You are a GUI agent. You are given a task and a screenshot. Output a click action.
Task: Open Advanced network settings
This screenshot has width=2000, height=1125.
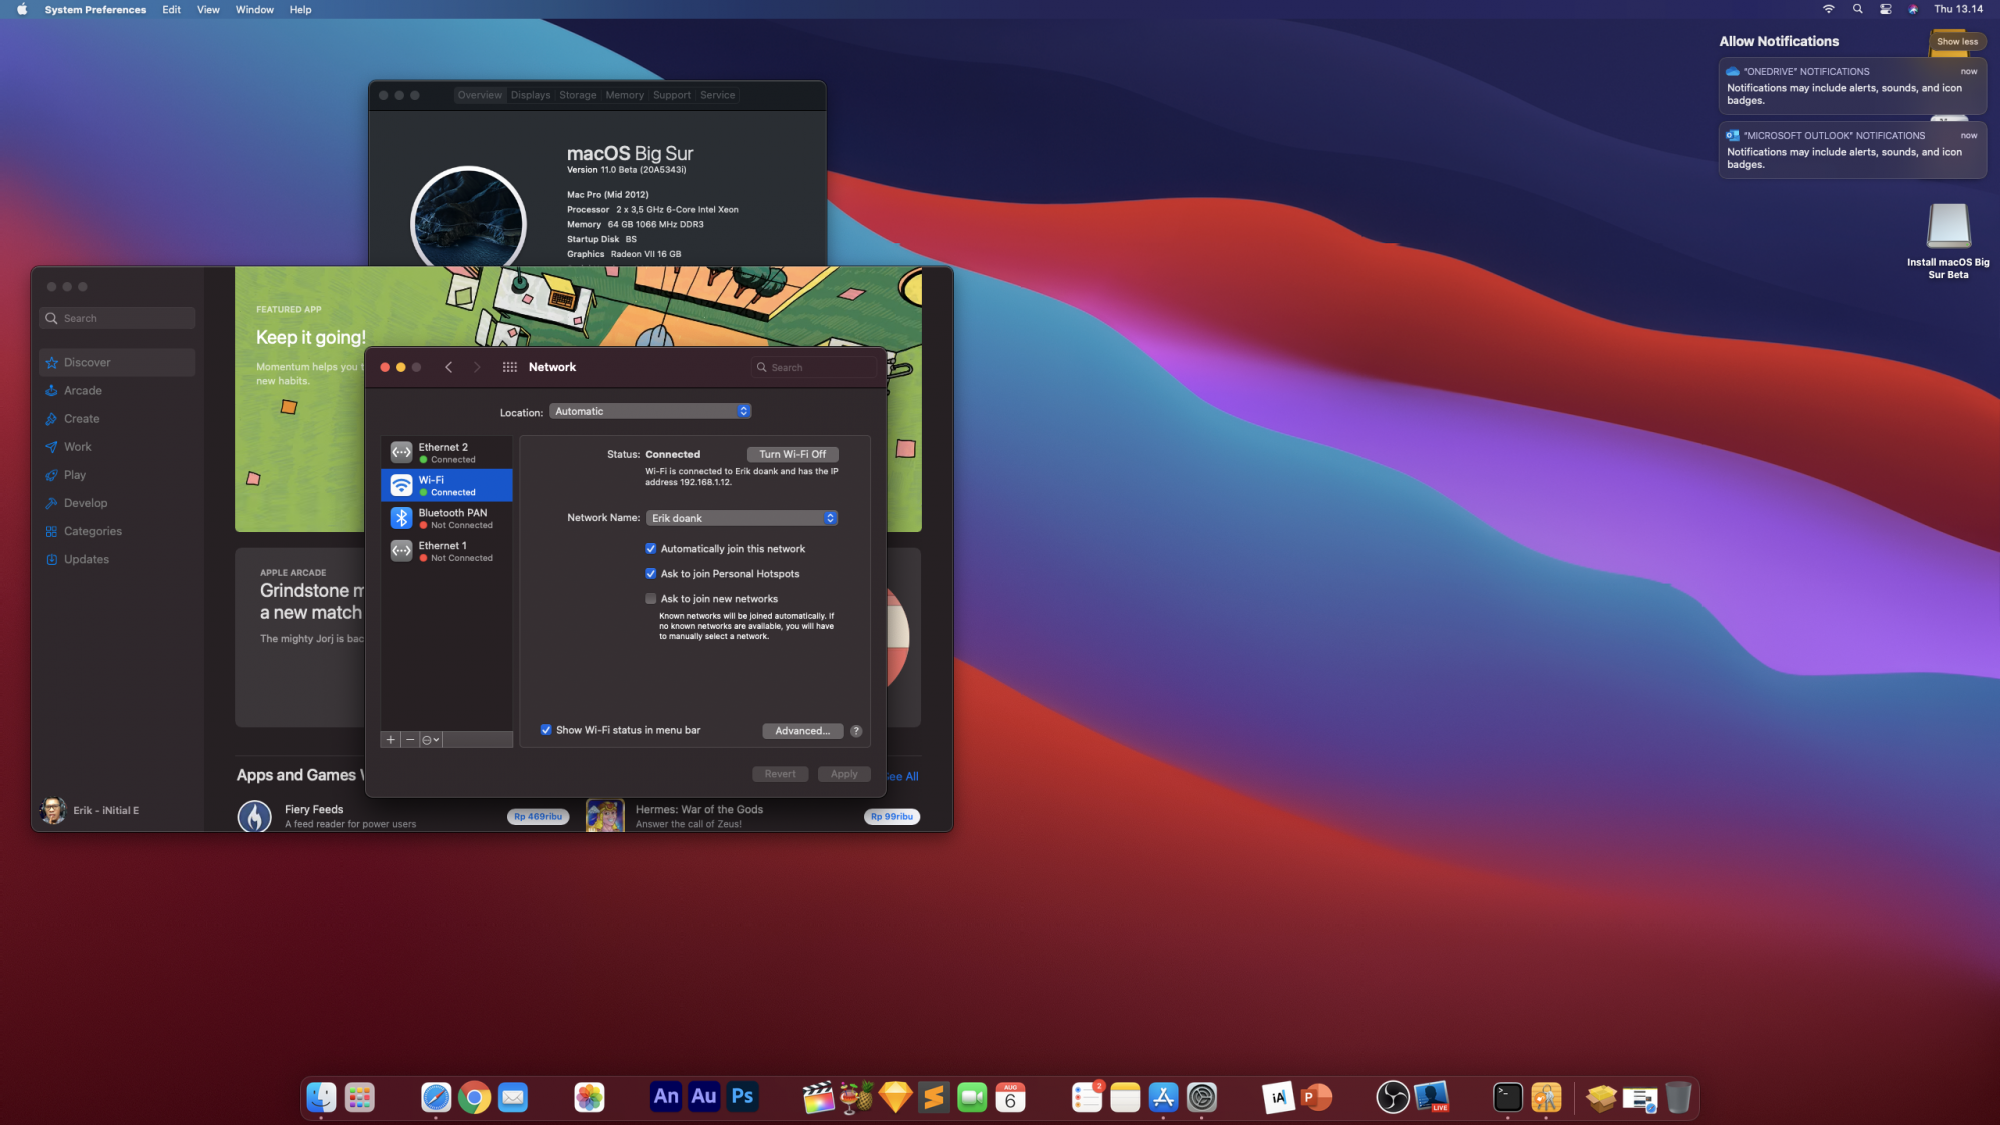803,731
